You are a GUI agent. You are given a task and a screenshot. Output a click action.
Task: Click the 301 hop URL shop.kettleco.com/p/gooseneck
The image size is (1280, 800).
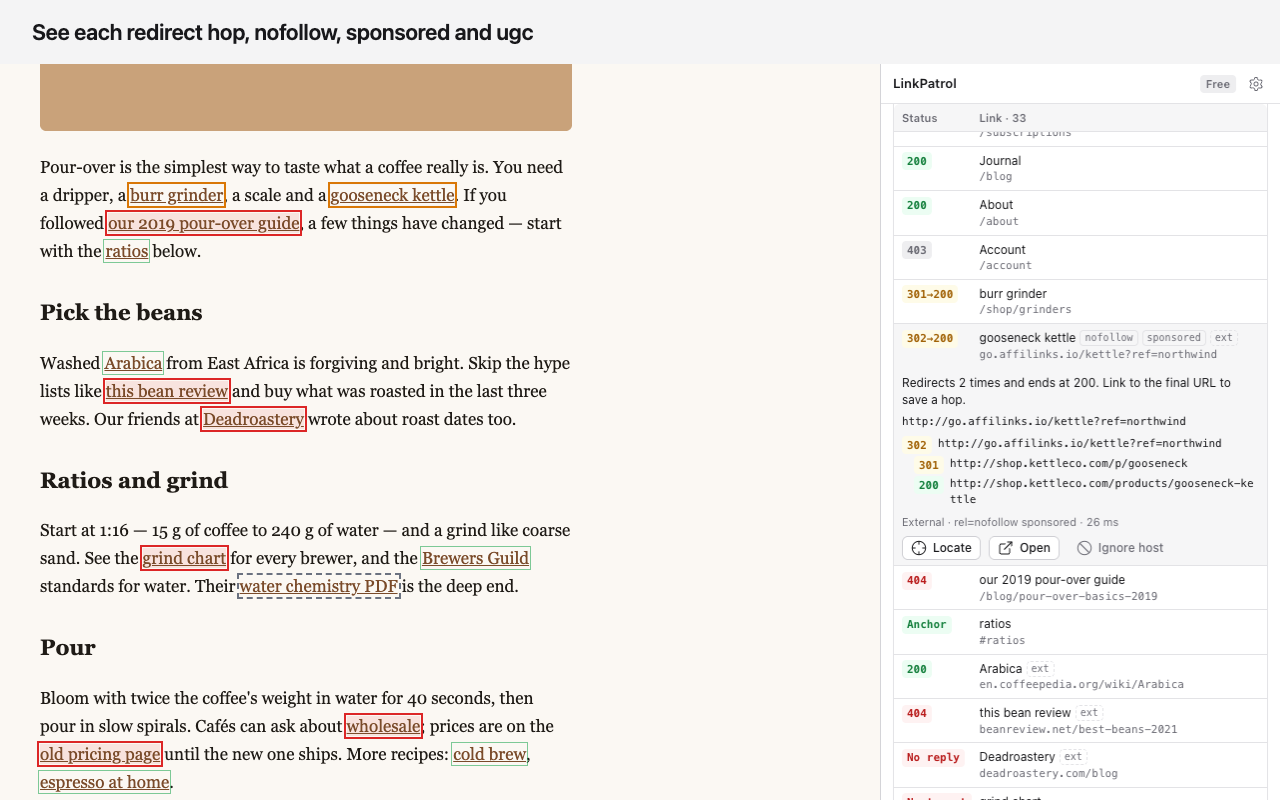1068,464
